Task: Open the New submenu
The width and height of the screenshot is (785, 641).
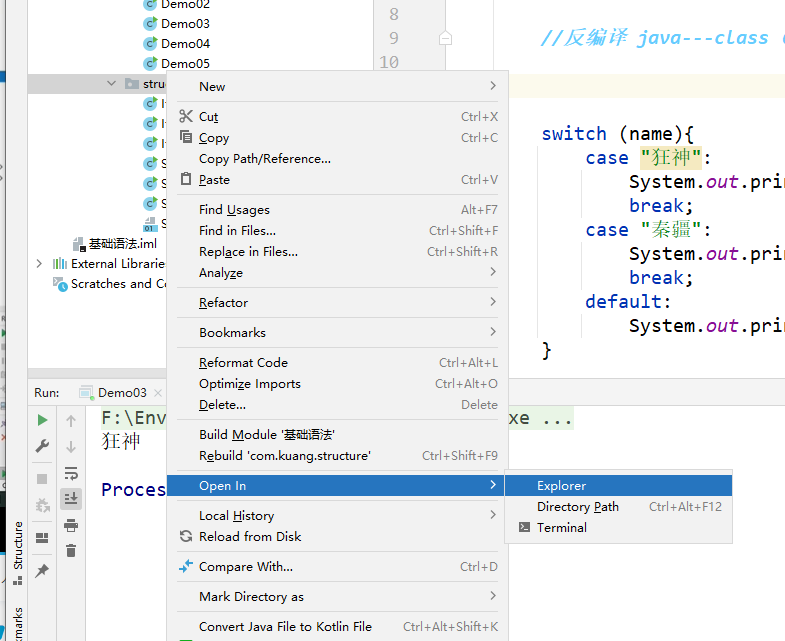Action: pyautogui.click(x=337, y=87)
